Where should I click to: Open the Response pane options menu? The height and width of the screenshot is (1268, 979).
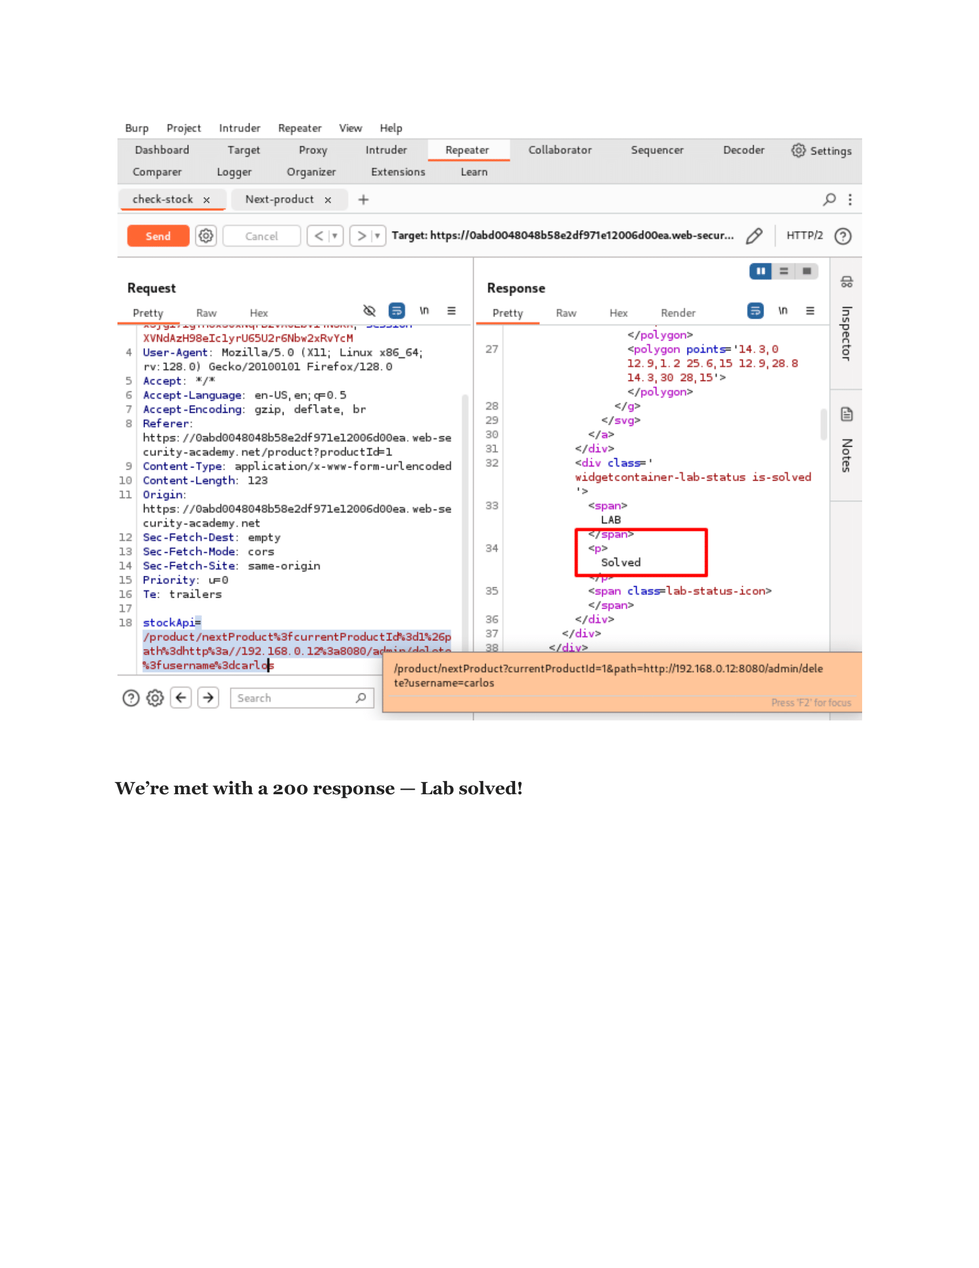point(810,311)
